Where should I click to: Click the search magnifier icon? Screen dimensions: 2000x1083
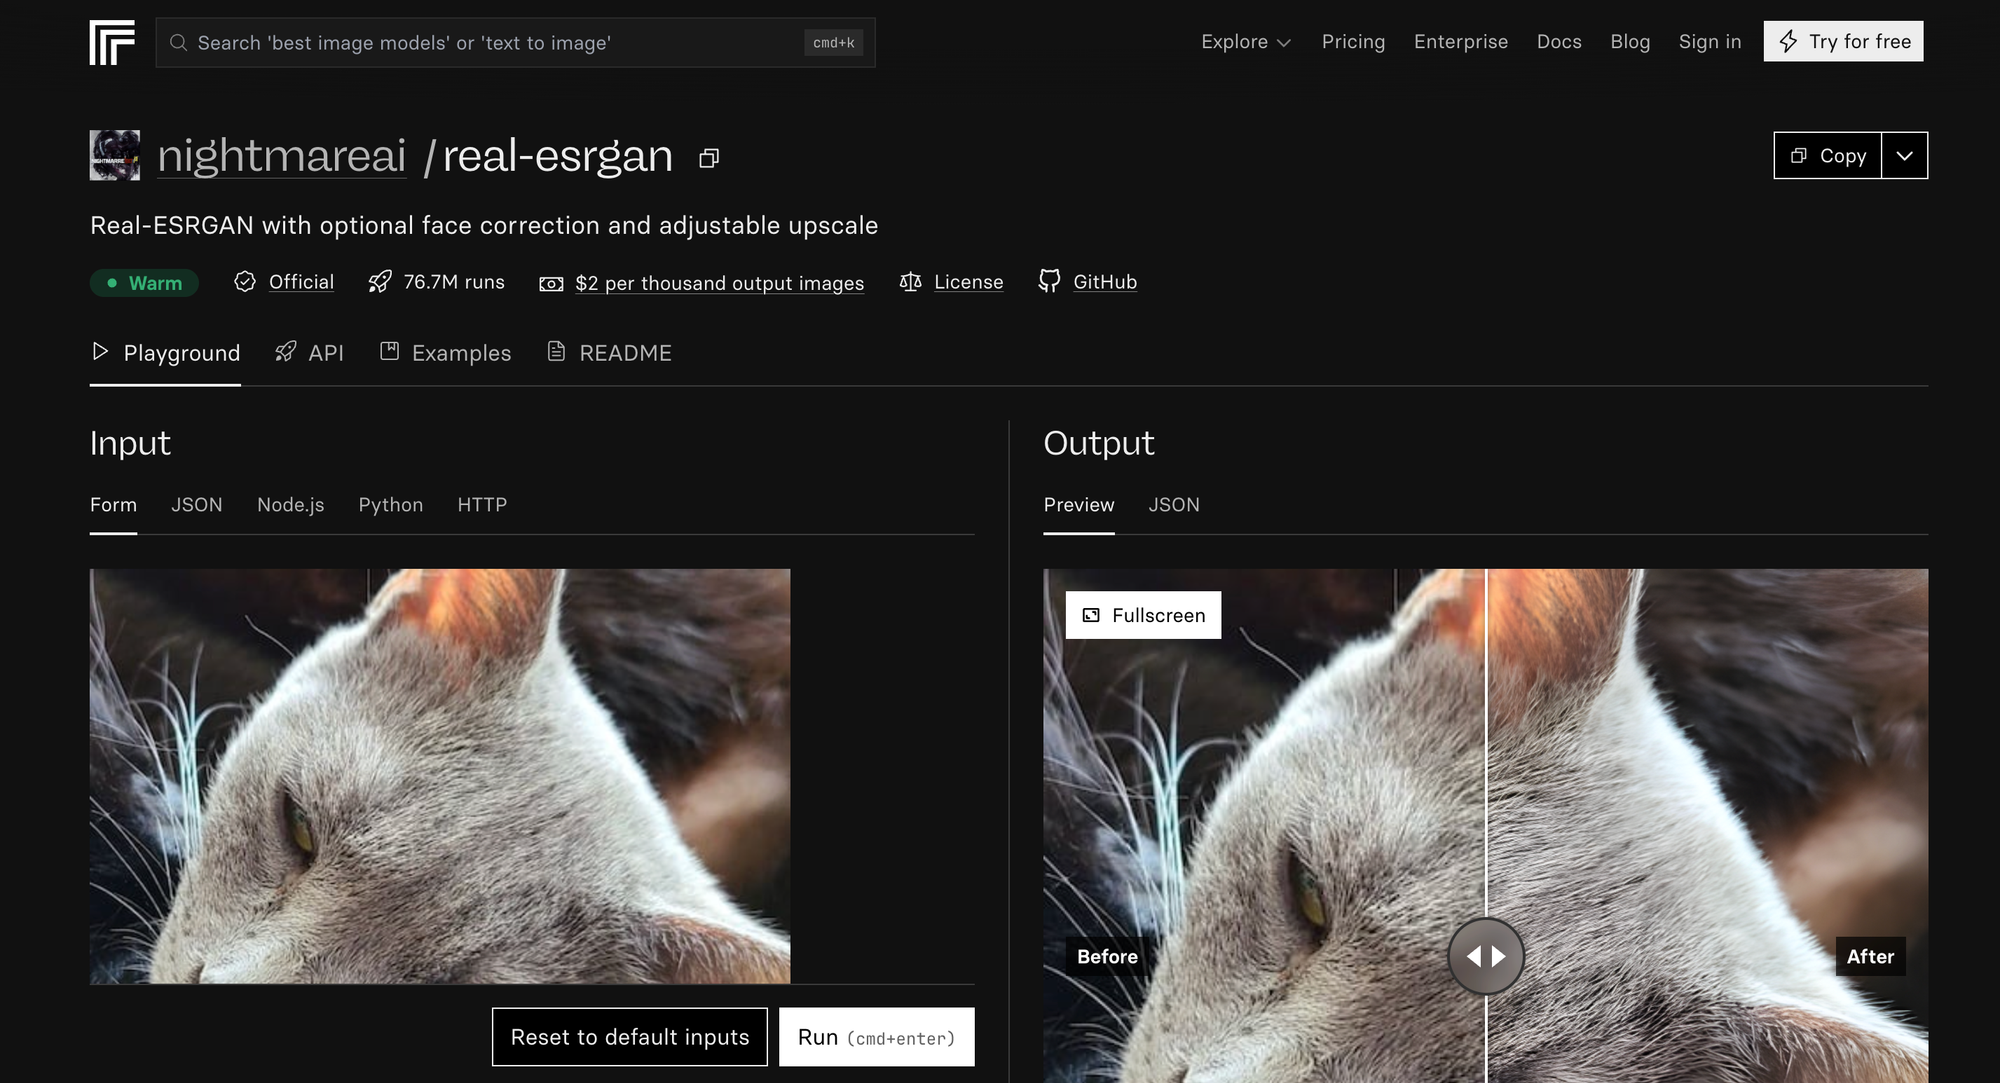click(x=178, y=43)
